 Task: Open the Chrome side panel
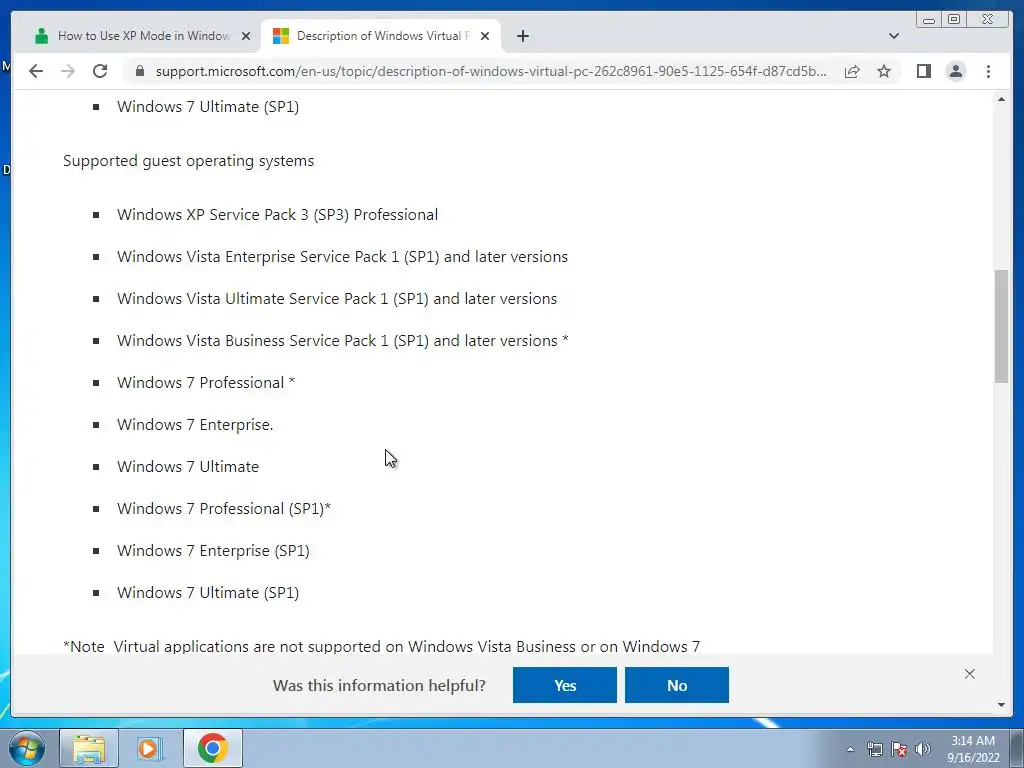pos(923,71)
